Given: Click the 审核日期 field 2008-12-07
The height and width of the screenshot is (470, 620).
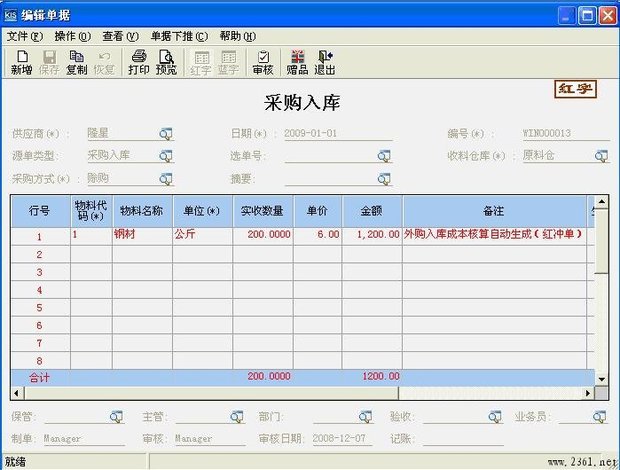Looking at the screenshot, I should point(342,439).
